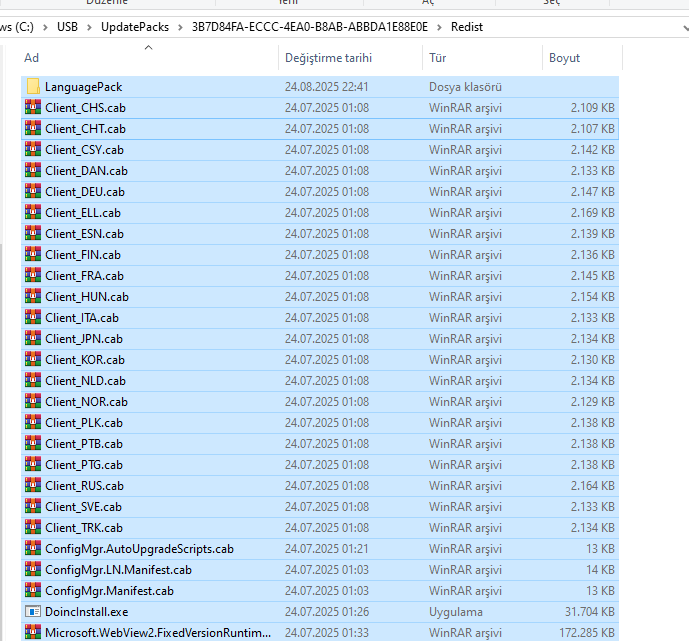Click the Client_JPN.cab archive icon
The width and height of the screenshot is (689, 641).
click(x=33, y=338)
